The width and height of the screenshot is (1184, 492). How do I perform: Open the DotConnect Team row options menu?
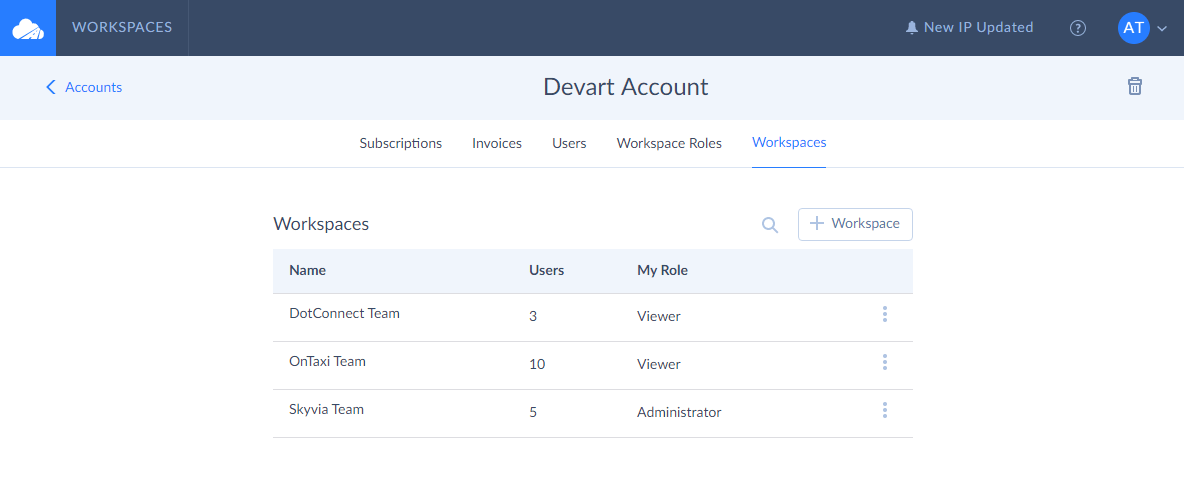pyautogui.click(x=884, y=315)
